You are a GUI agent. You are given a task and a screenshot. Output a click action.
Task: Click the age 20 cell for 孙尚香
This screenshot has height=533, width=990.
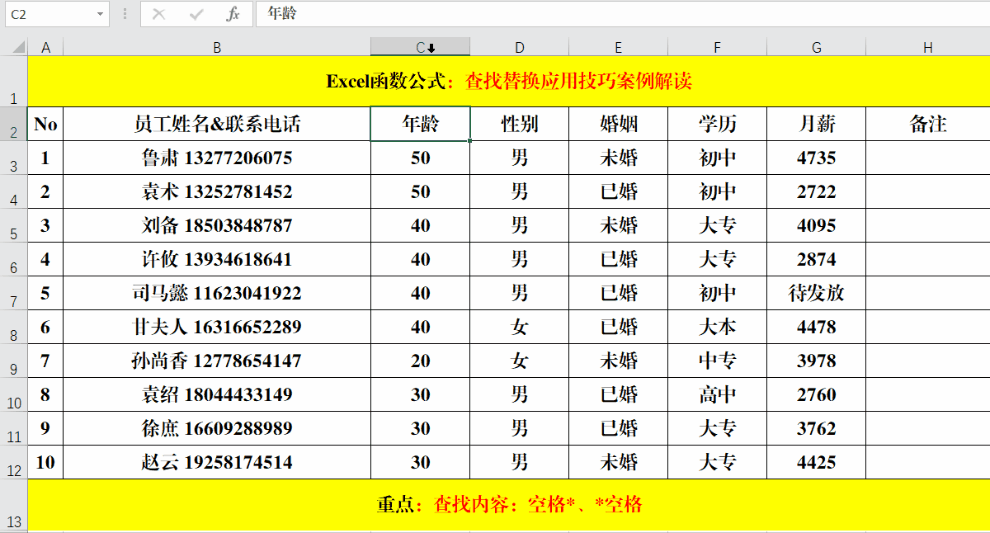(x=420, y=361)
